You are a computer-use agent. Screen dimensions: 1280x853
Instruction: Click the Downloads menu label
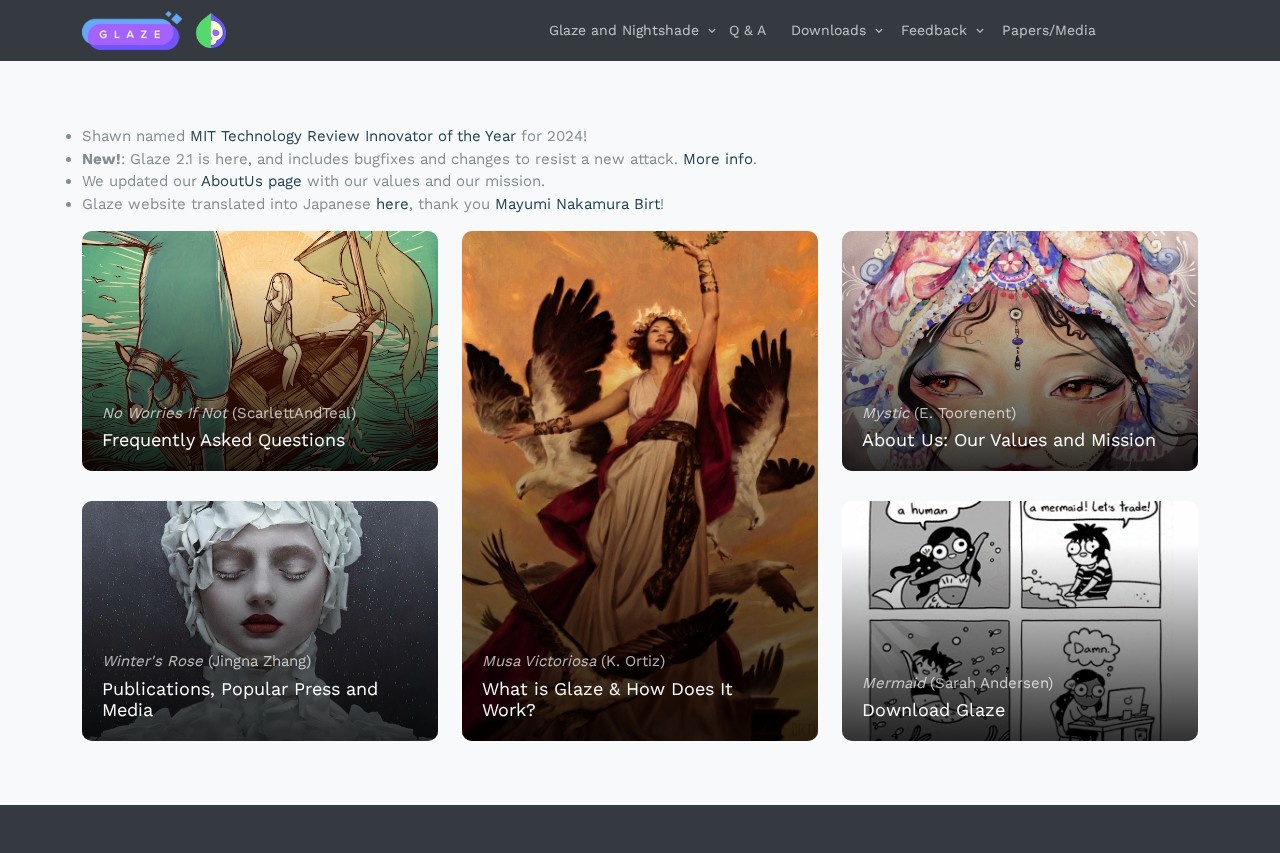[828, 31]
